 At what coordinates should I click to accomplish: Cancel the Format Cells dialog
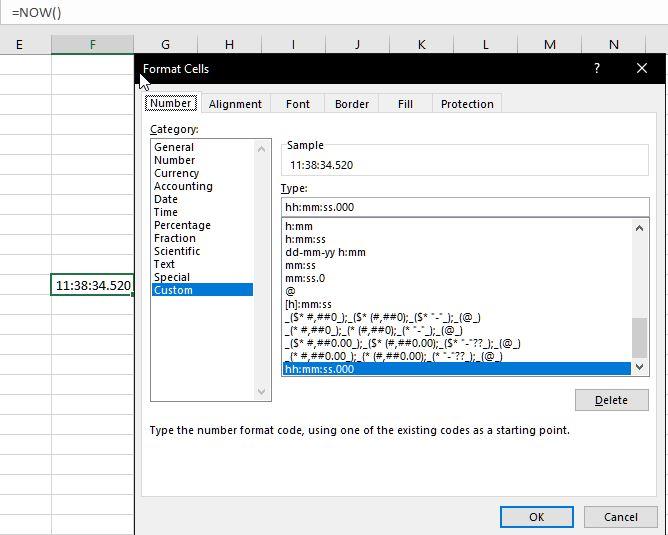[620, 517]
